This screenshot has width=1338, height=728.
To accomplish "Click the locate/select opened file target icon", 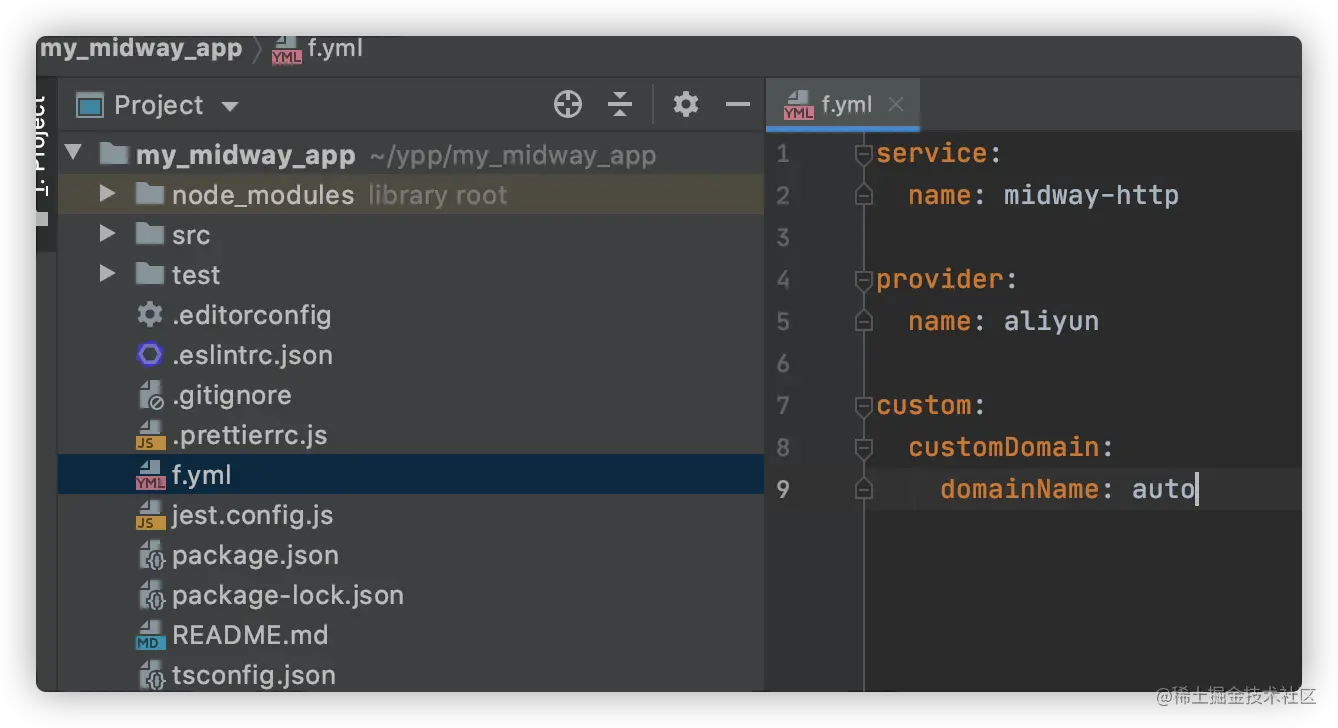I will [x=568, y=104].
